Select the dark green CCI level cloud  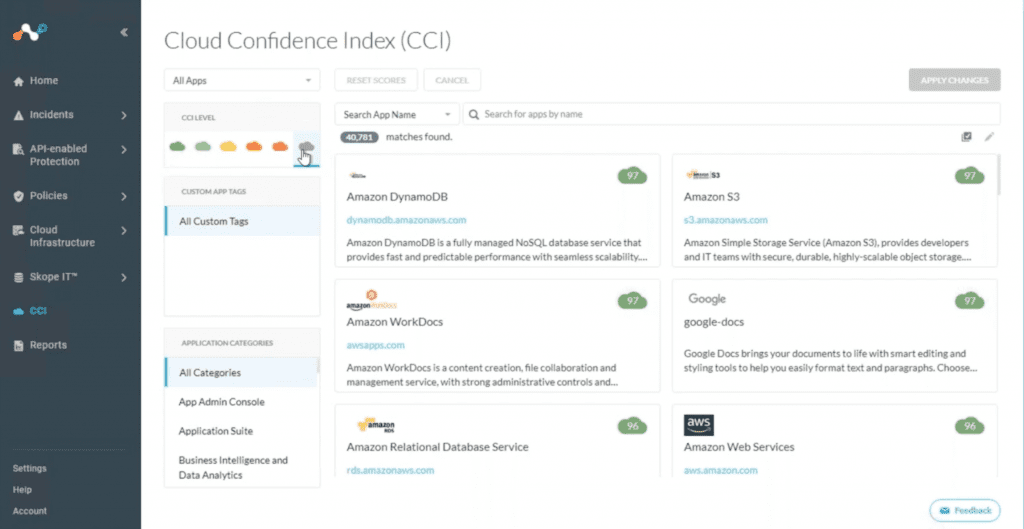point(177,146)
